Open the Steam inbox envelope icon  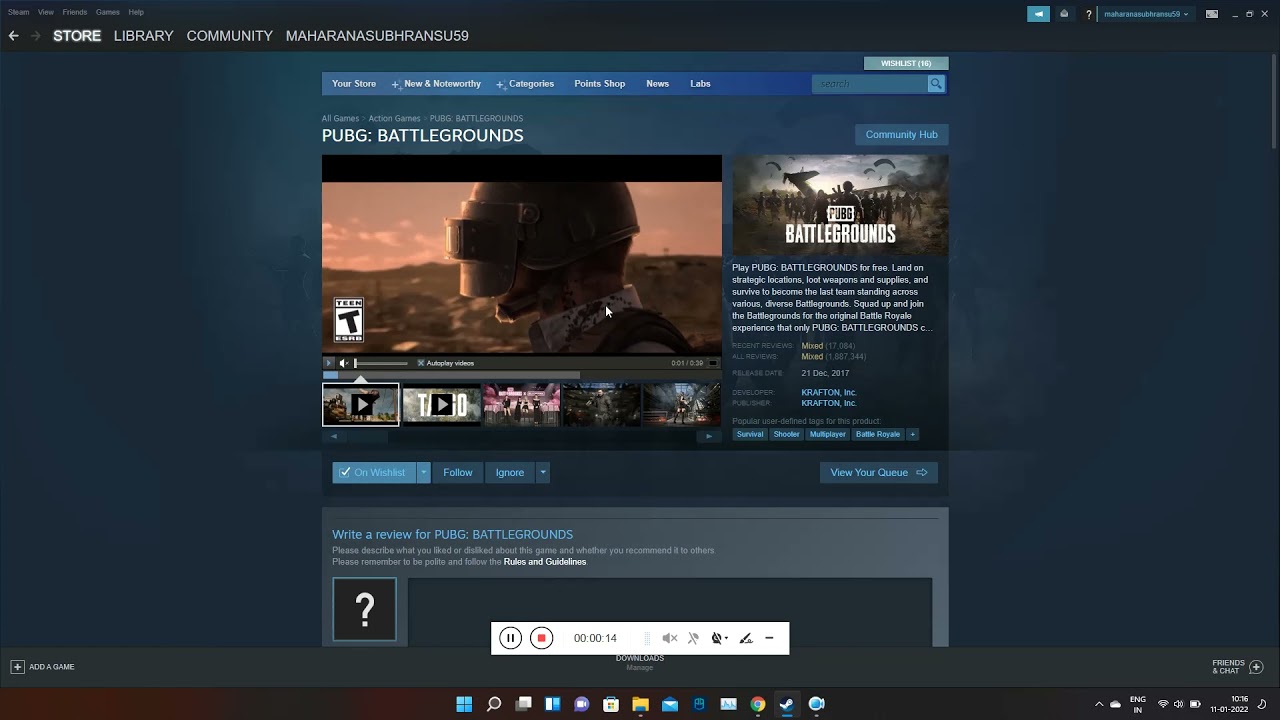click(x=1064, y=14)
